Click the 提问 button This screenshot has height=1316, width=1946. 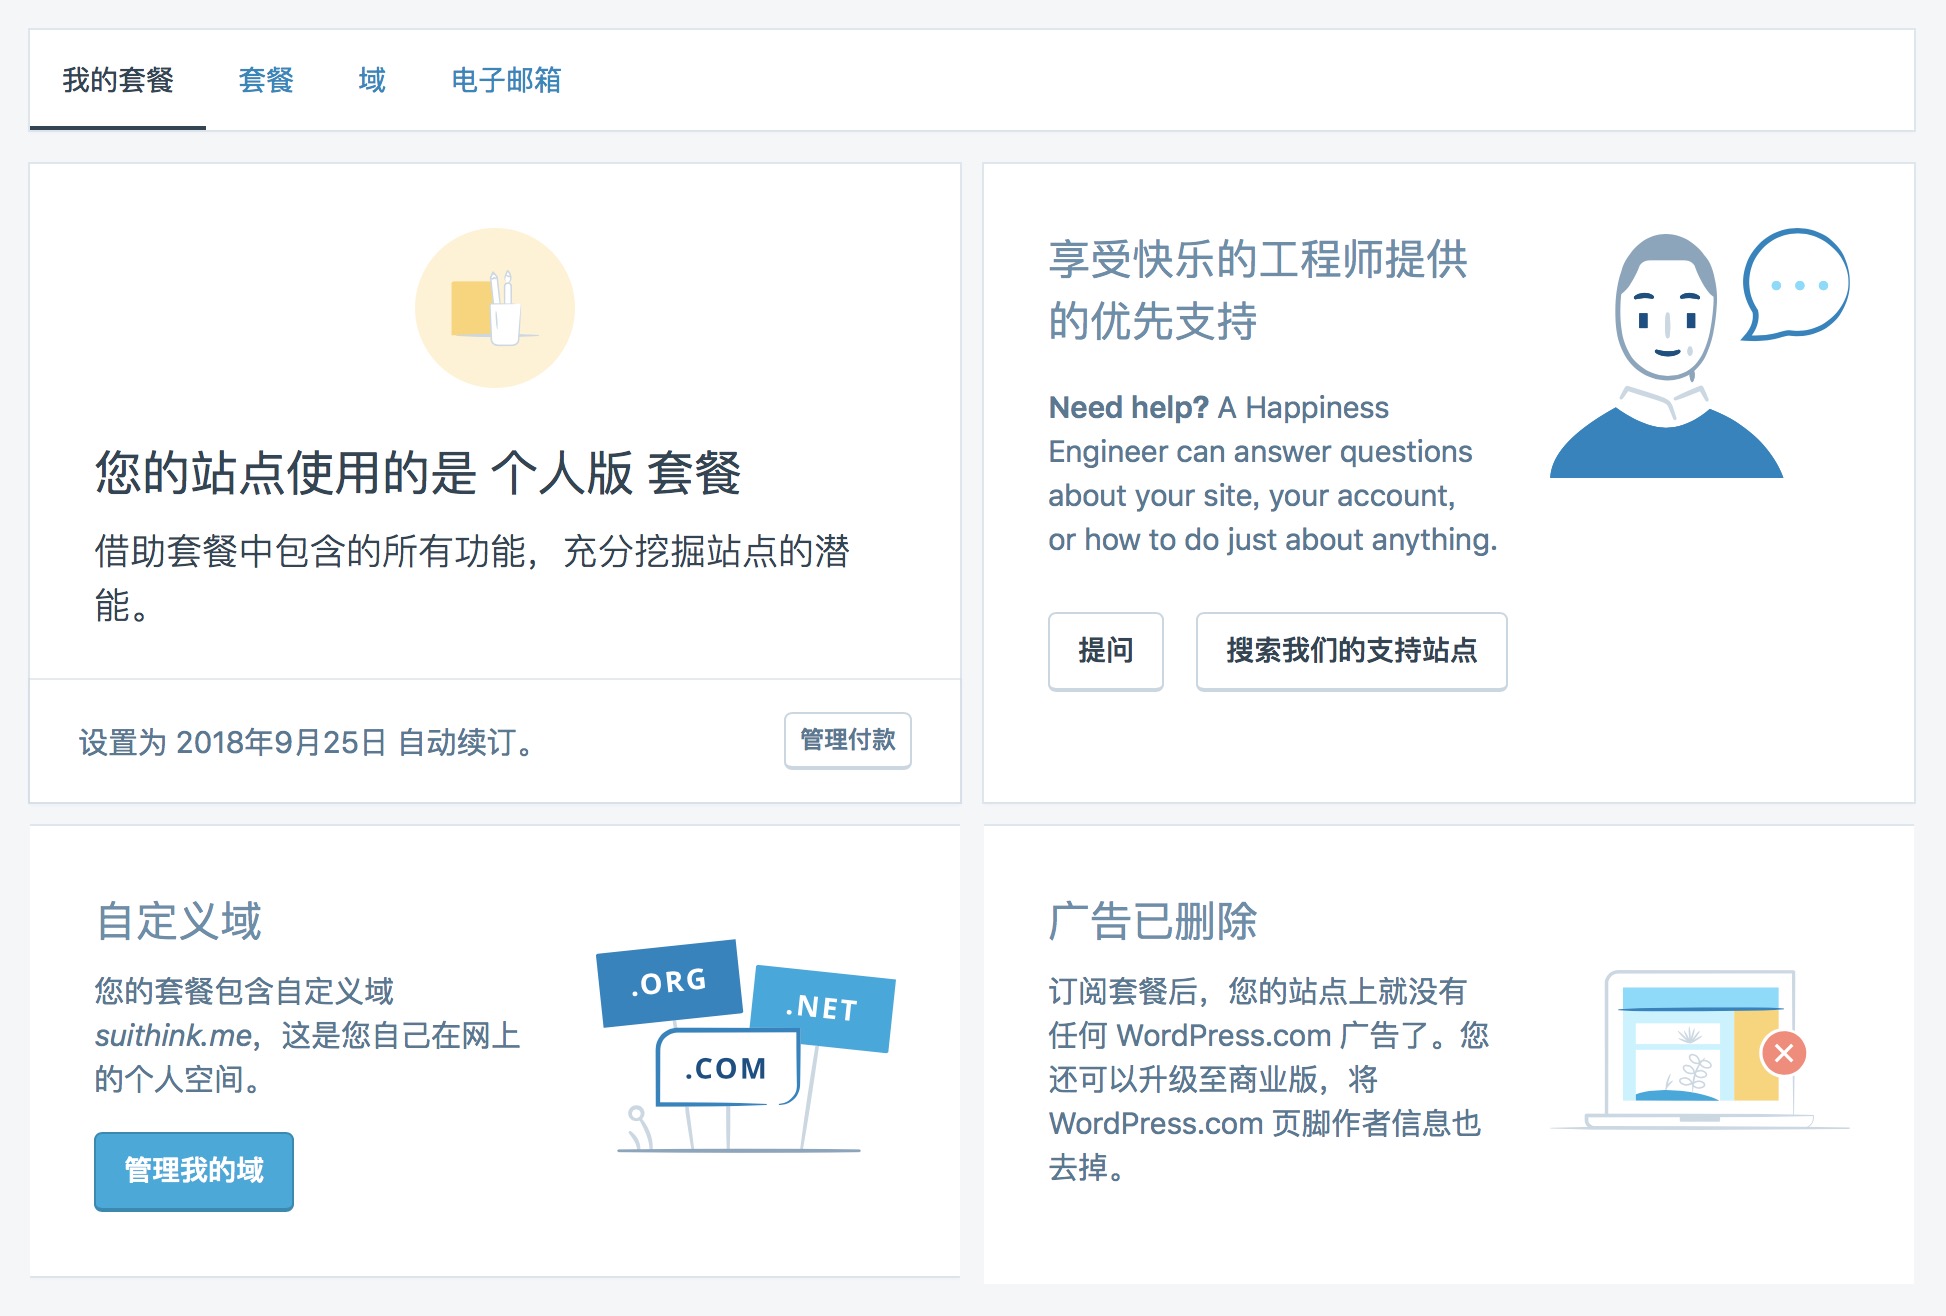[x=1105, y=651]
